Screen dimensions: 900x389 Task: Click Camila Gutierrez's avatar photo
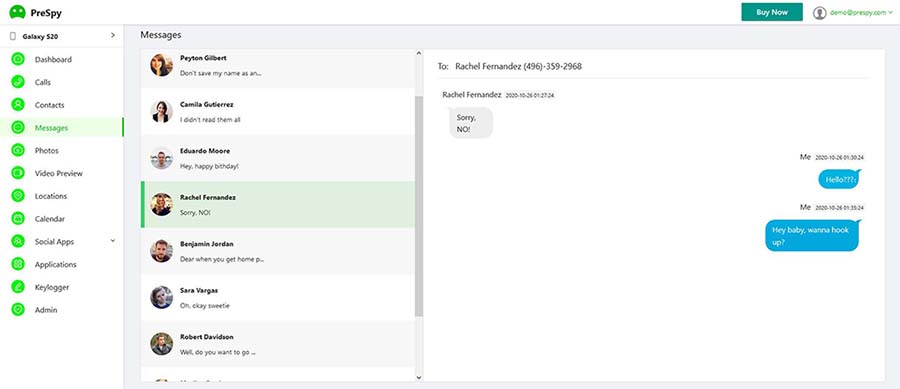coord(161,111)
